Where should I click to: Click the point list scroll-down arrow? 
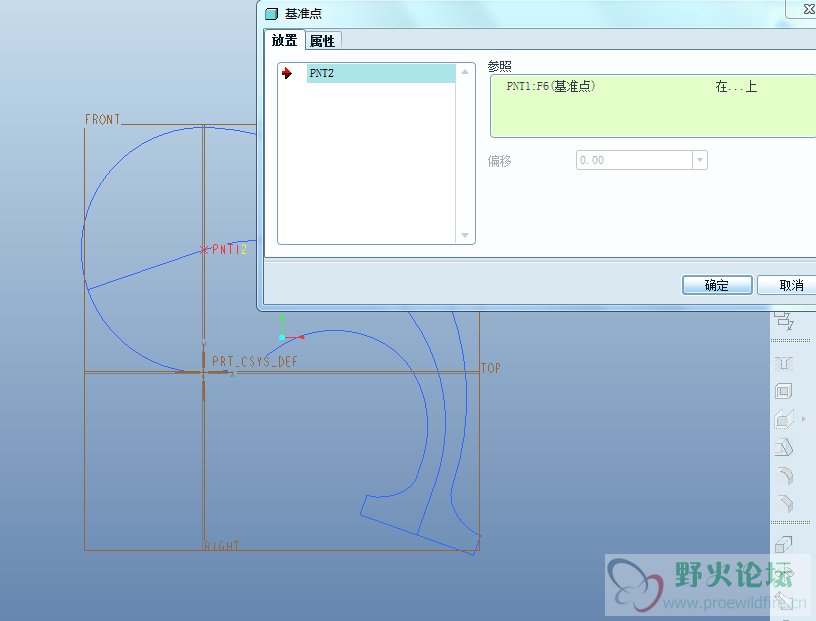point(465,235)
